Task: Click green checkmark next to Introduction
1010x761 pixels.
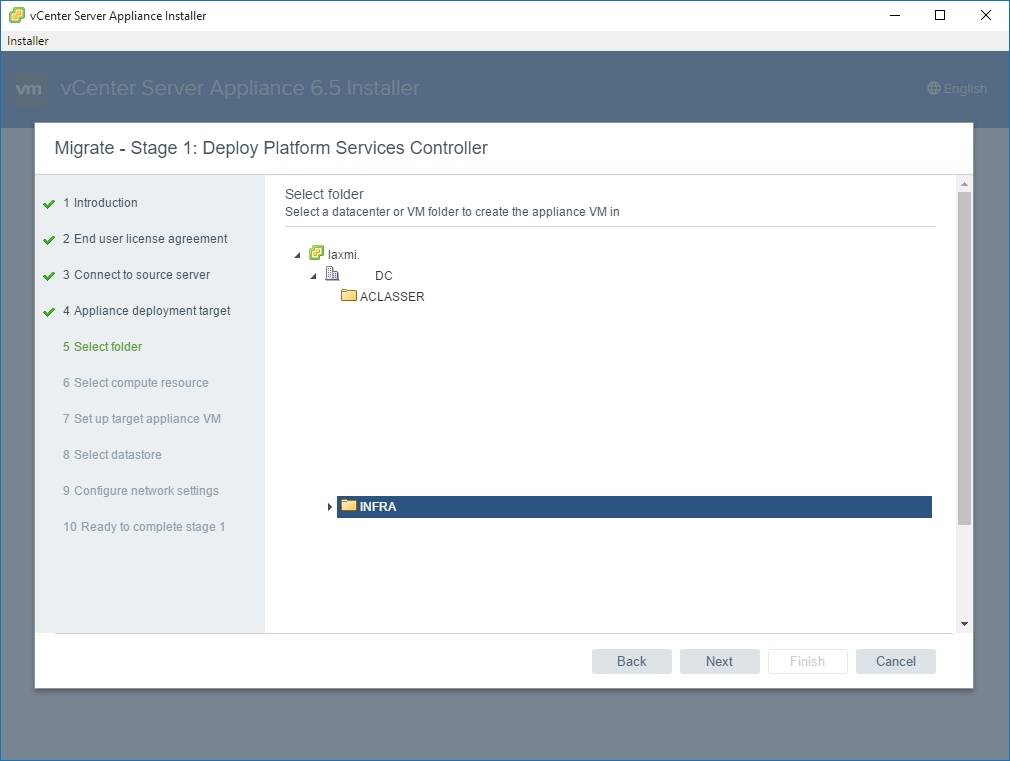Action: pos(49,204)
